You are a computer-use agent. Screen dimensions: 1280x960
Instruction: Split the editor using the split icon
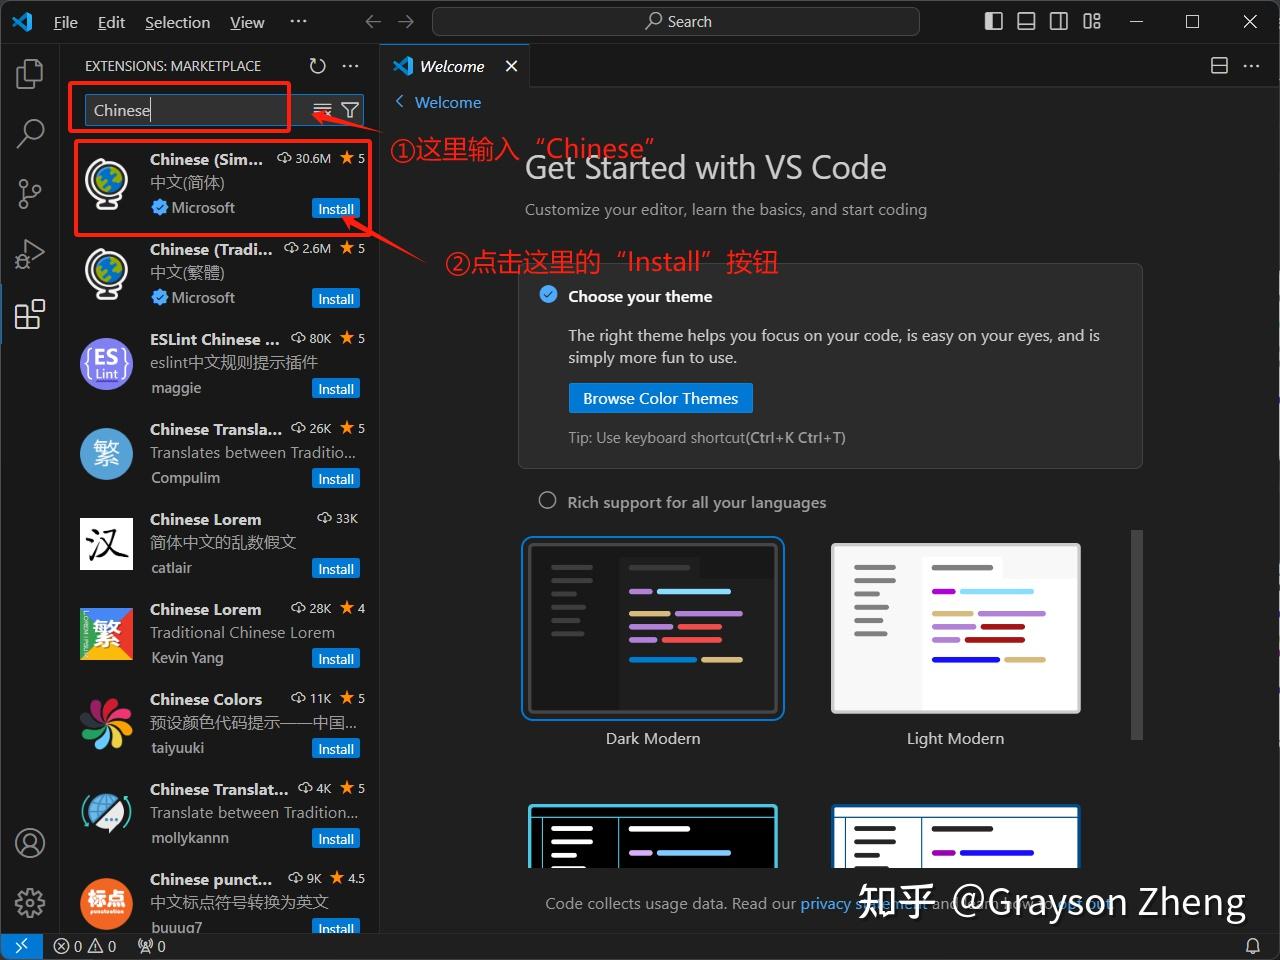click(1219, 65)
